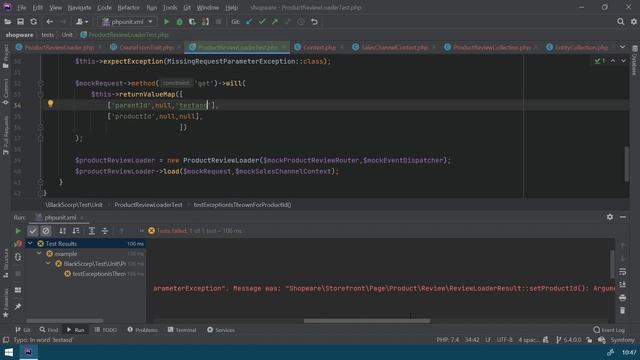Click the console horizontal scrollbar thumb
This screenshot has width=640, height=360.
click(x=367, y=320)
